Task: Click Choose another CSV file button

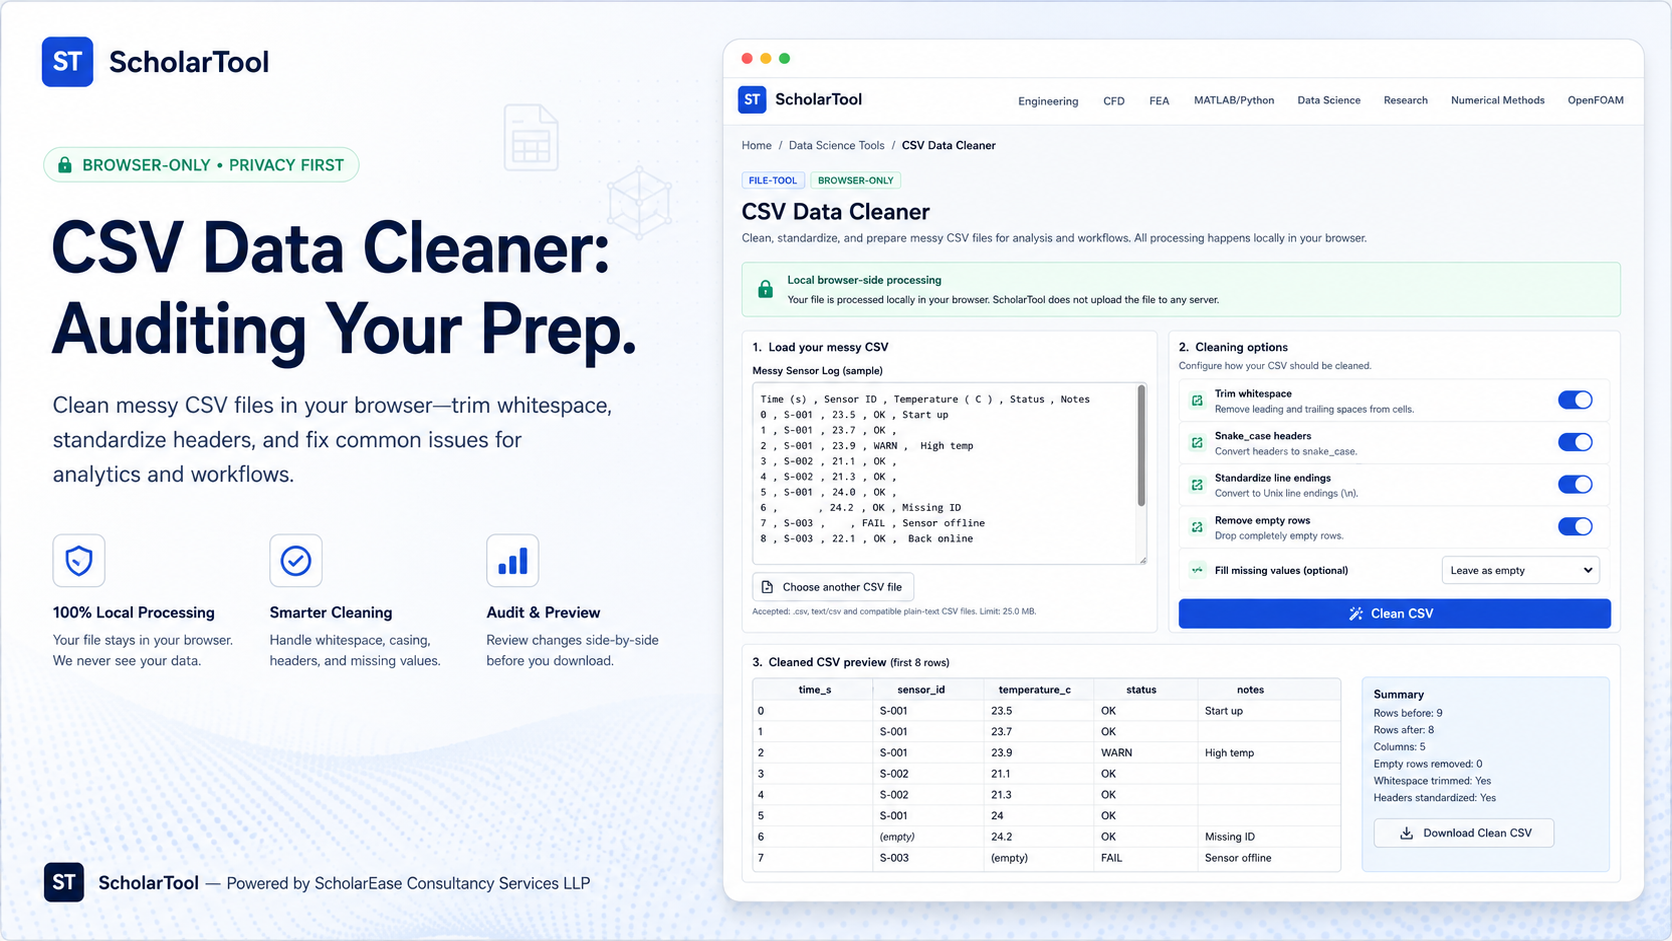Action: [833, 587]
